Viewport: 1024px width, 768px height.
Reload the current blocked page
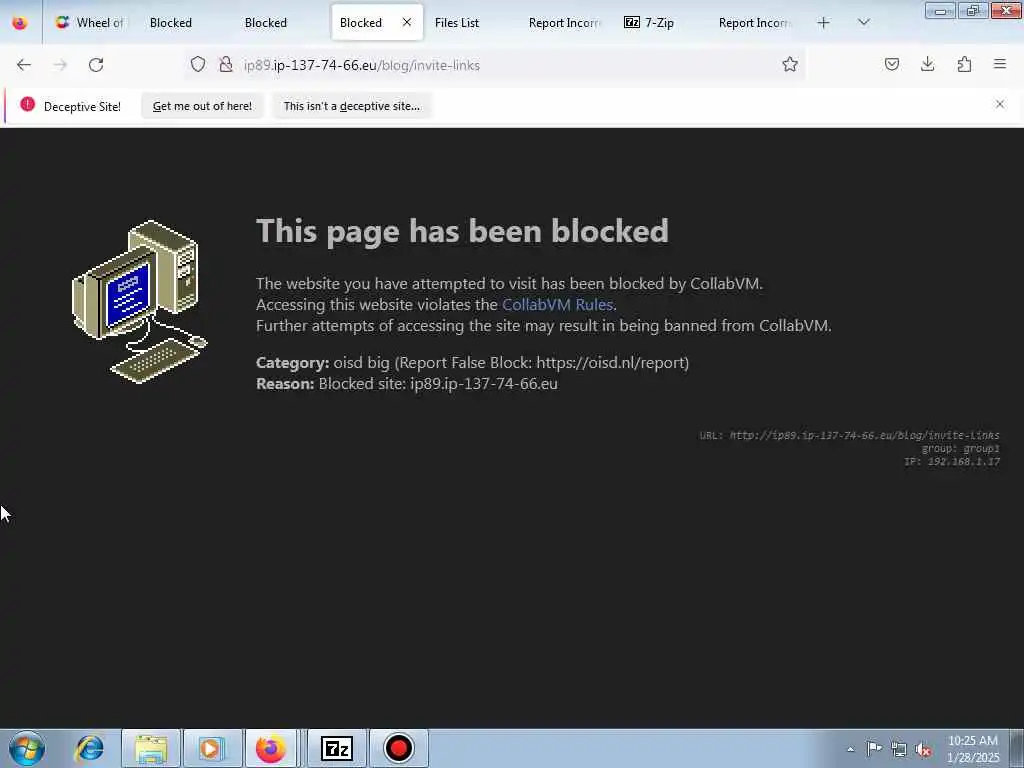(x=96, y=65)
